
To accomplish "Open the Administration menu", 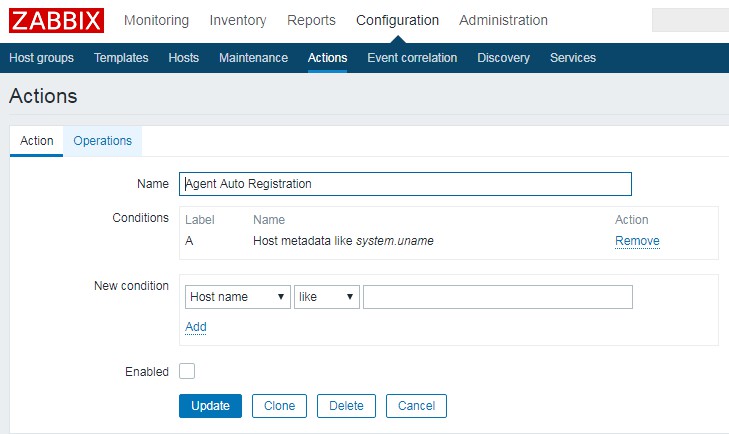I will click(503, 20).
